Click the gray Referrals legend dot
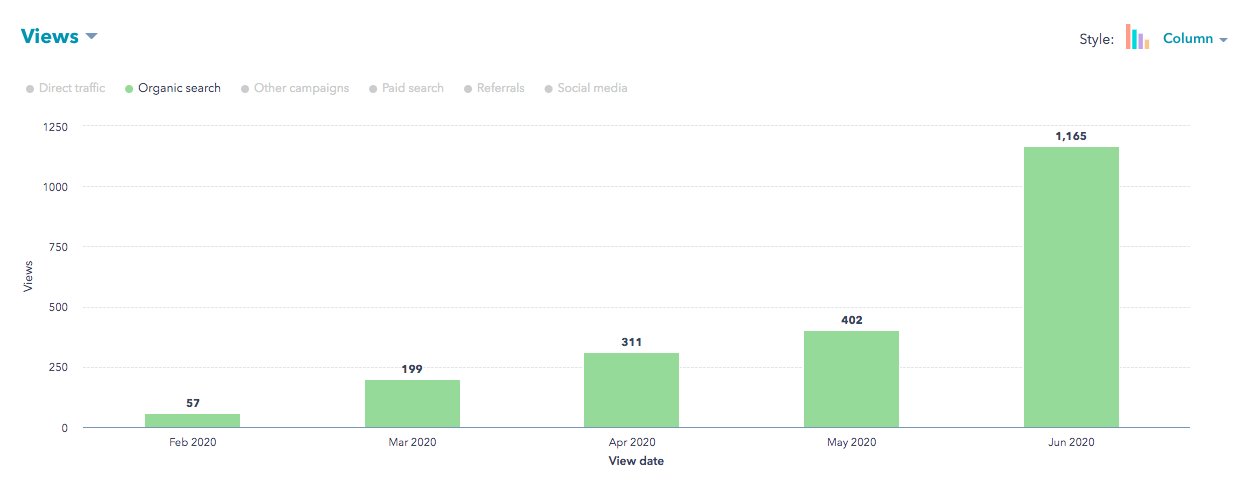This screenshot has height=497, width=1251. click(467, 89)
